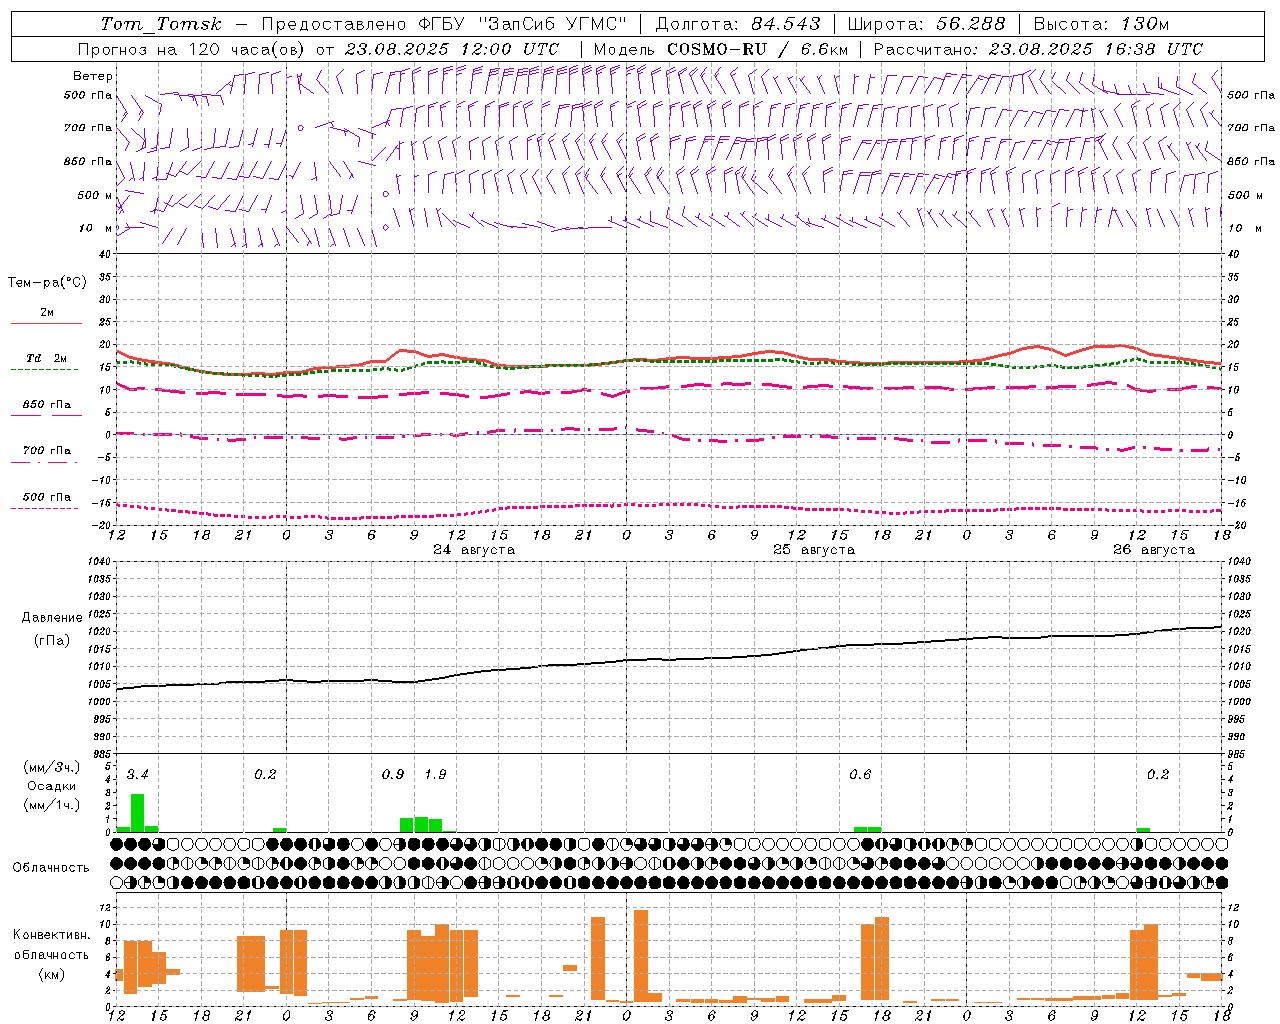Viewport: 1280px width, 1024px height.
Task: Click the tallest green precipitation bar below 3.4
Action: 138,813
